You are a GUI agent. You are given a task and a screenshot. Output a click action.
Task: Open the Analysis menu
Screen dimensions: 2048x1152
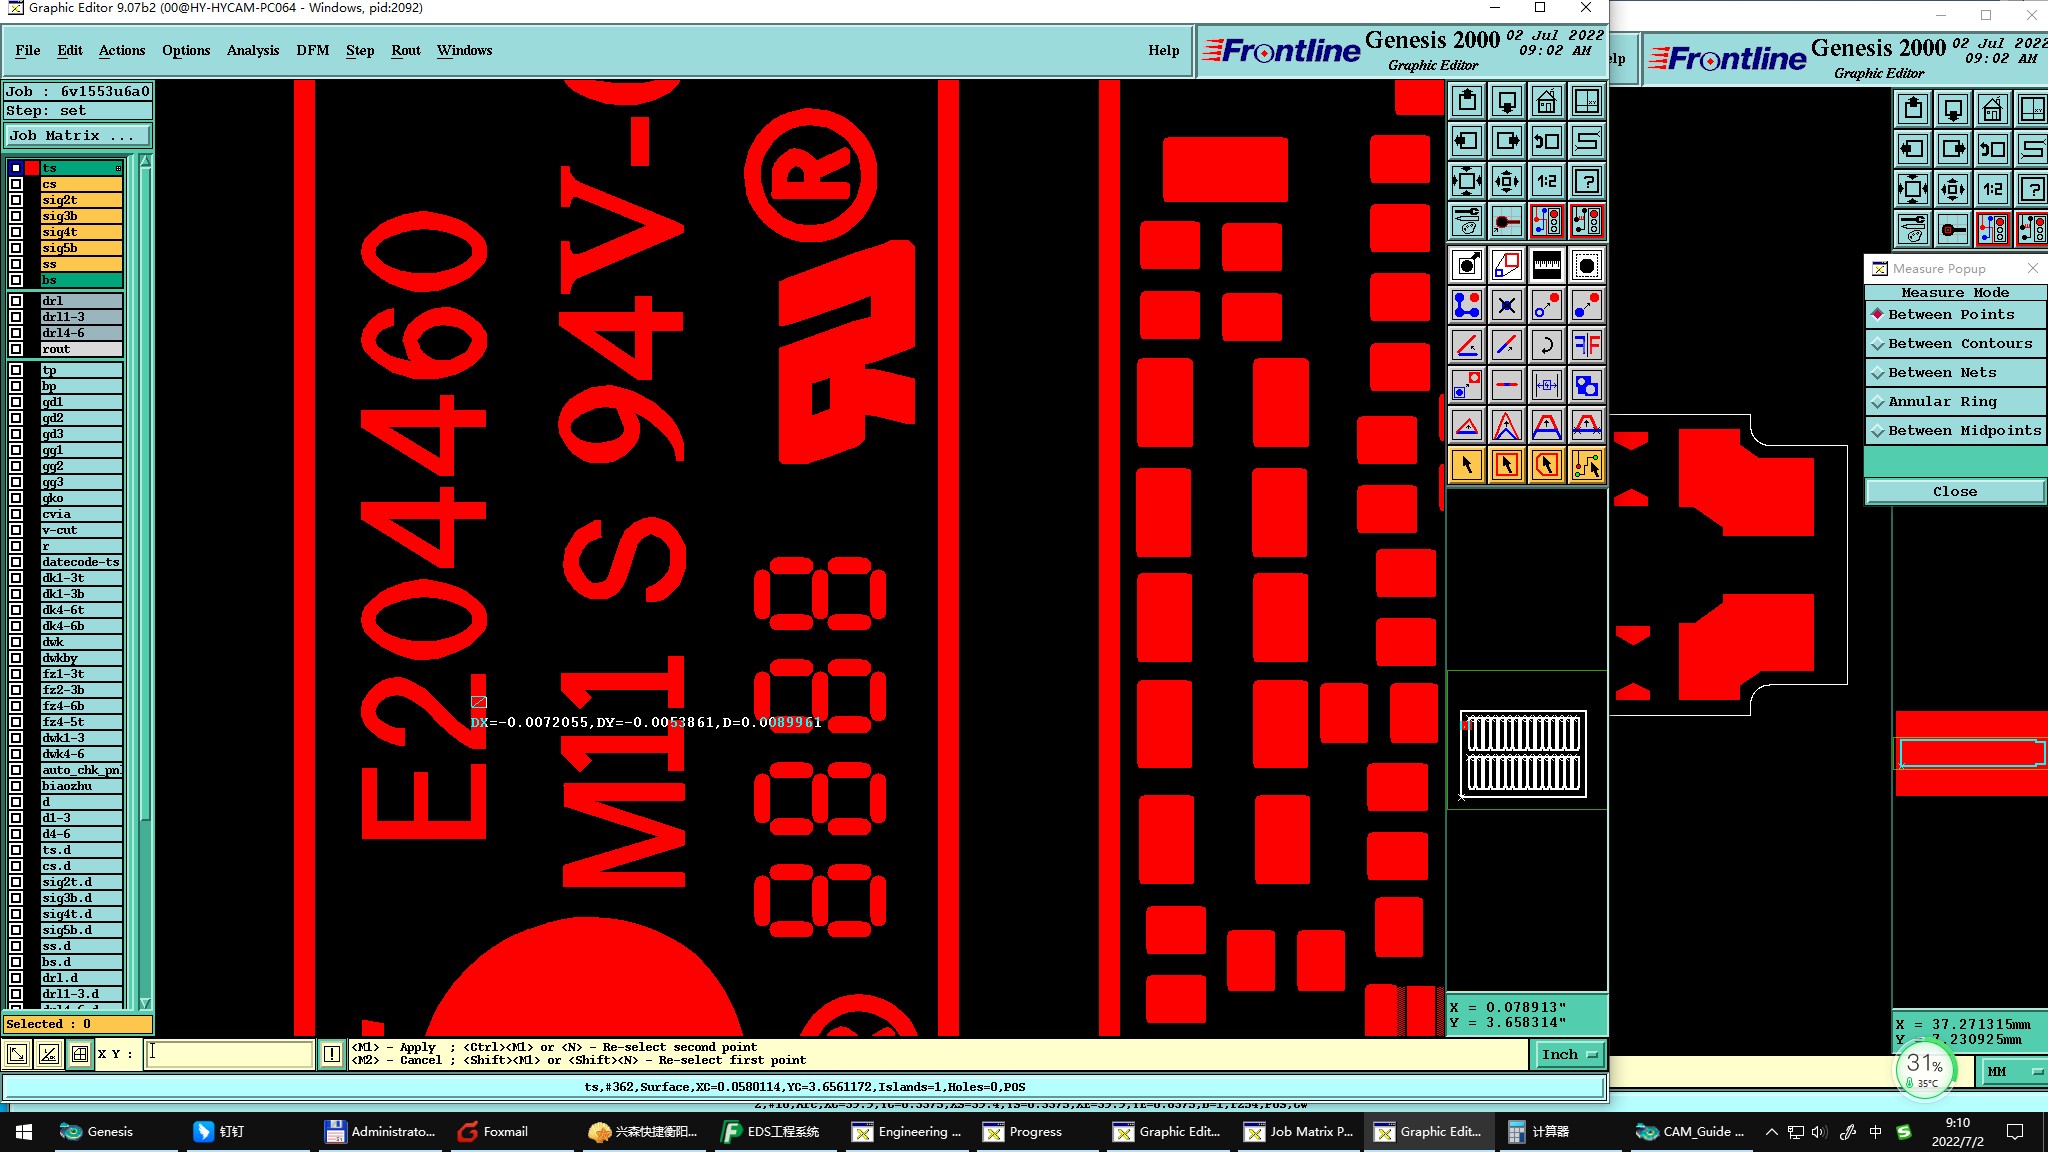253,50
